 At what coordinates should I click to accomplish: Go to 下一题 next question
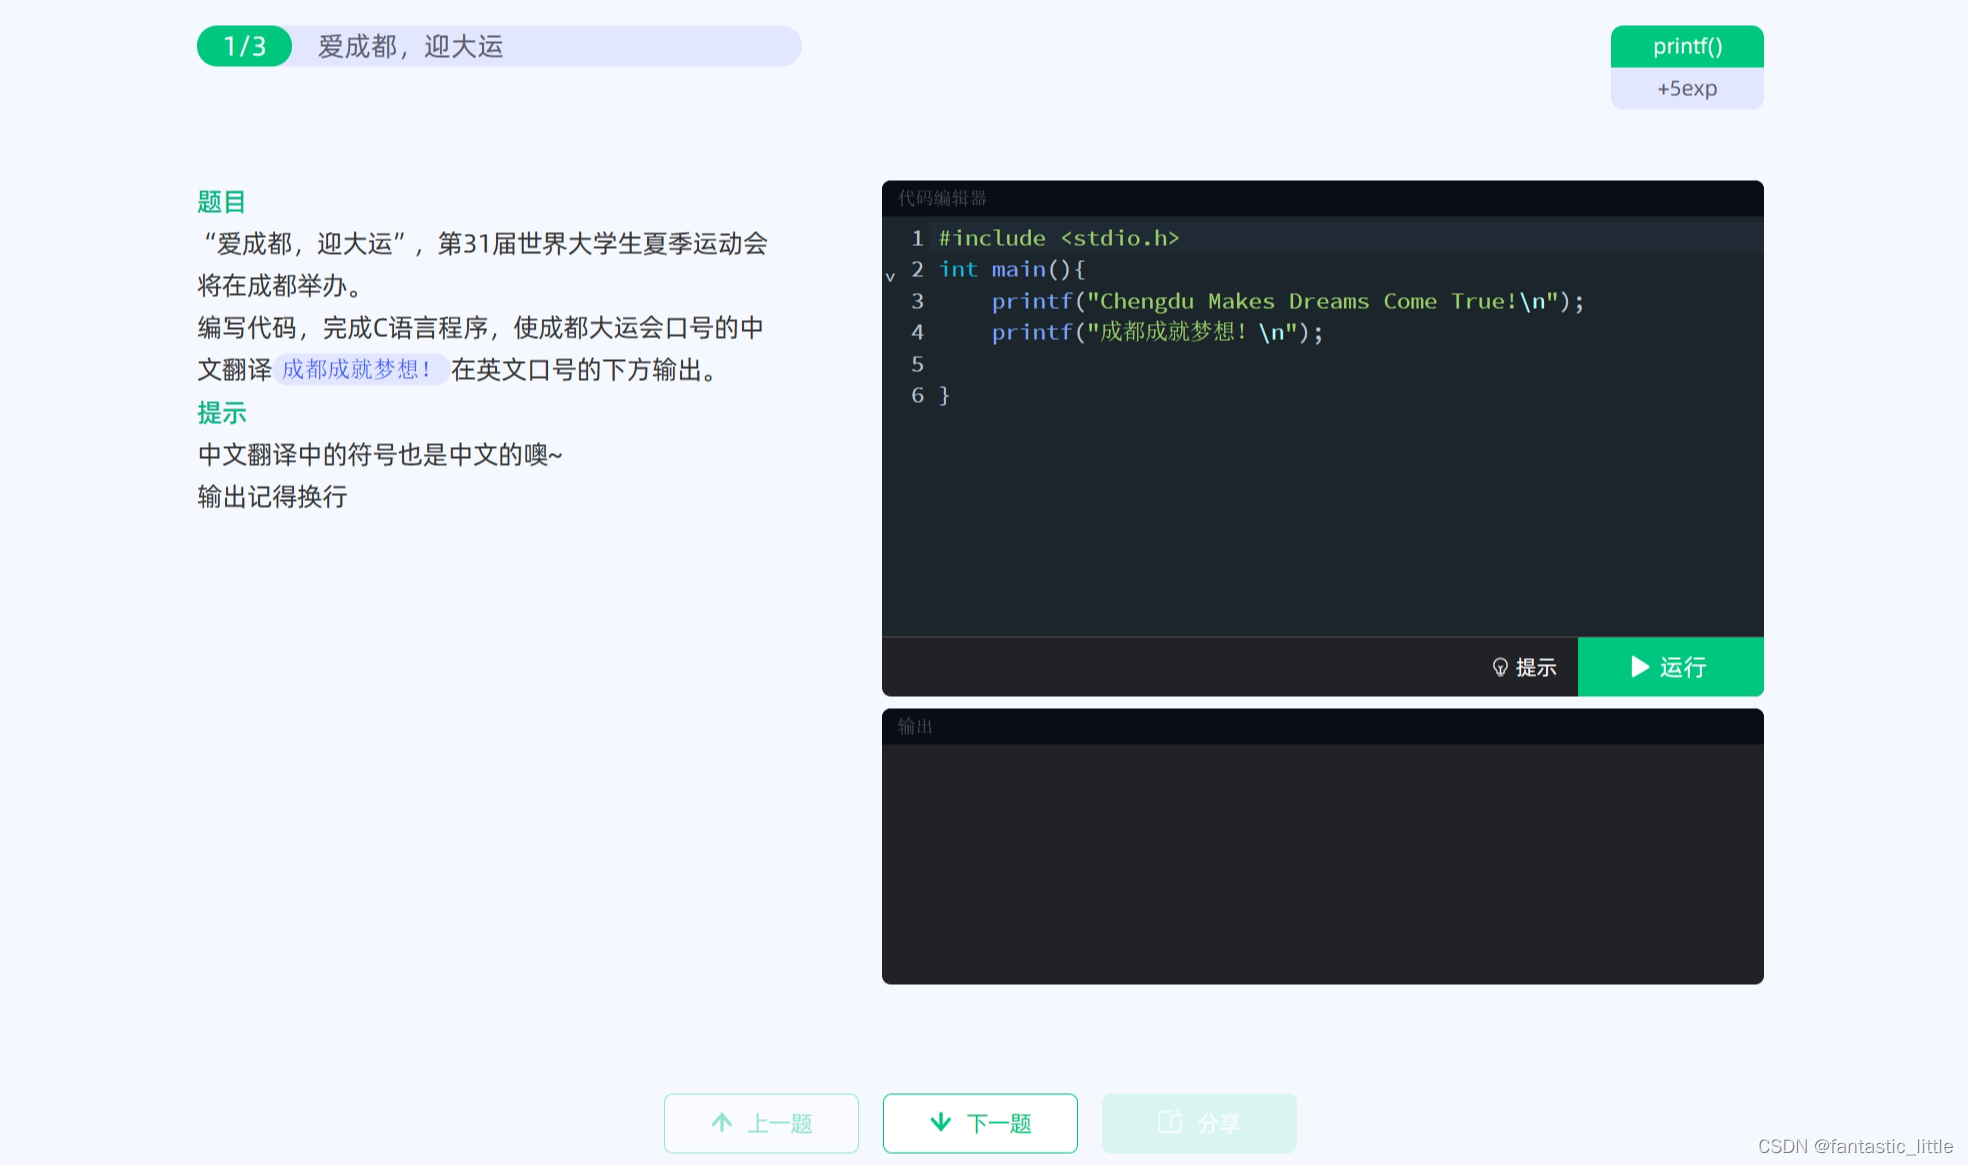[x=980, y=1123]
